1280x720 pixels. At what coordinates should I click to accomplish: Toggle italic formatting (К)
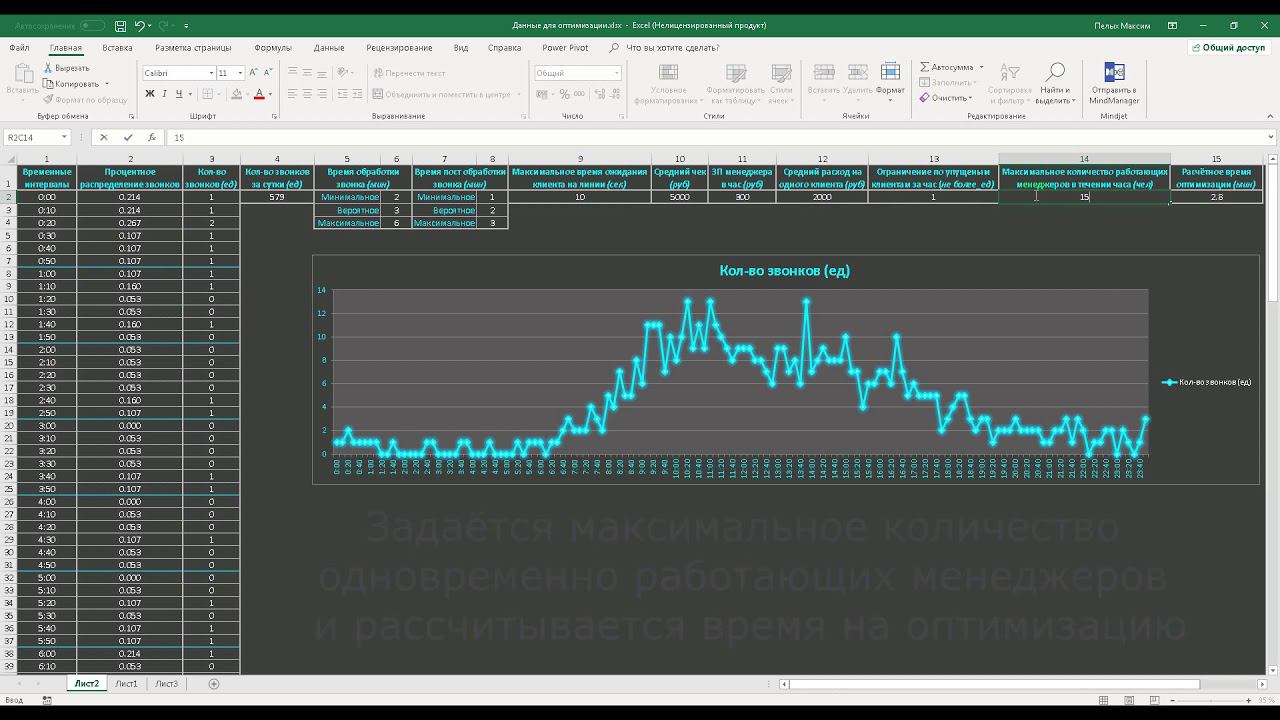[165, 94]
